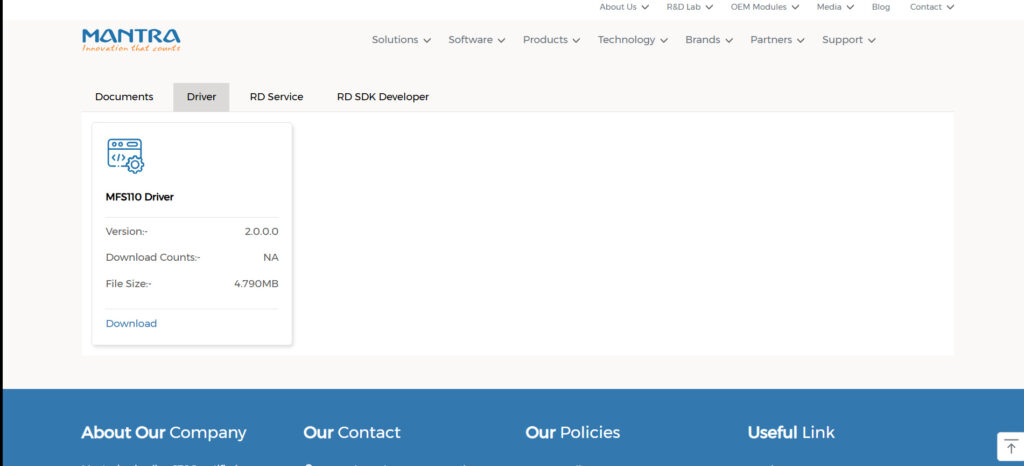The image size is (1024, 466).
Task: Open the About Us dropdown
Action: [x=624, y=7]
